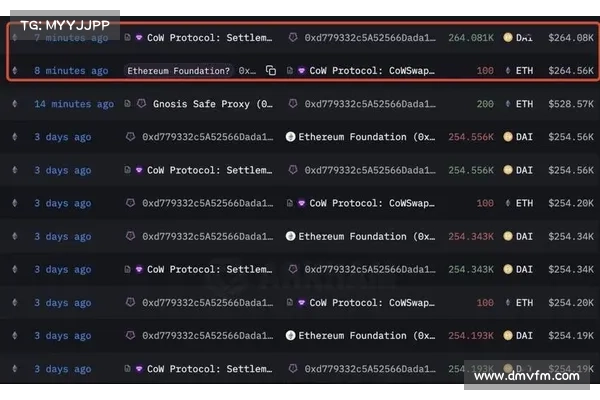The image size is (600, 400).
Task: Click the ETH token icon on the 200 ETH row
Action: coord(507,104)
